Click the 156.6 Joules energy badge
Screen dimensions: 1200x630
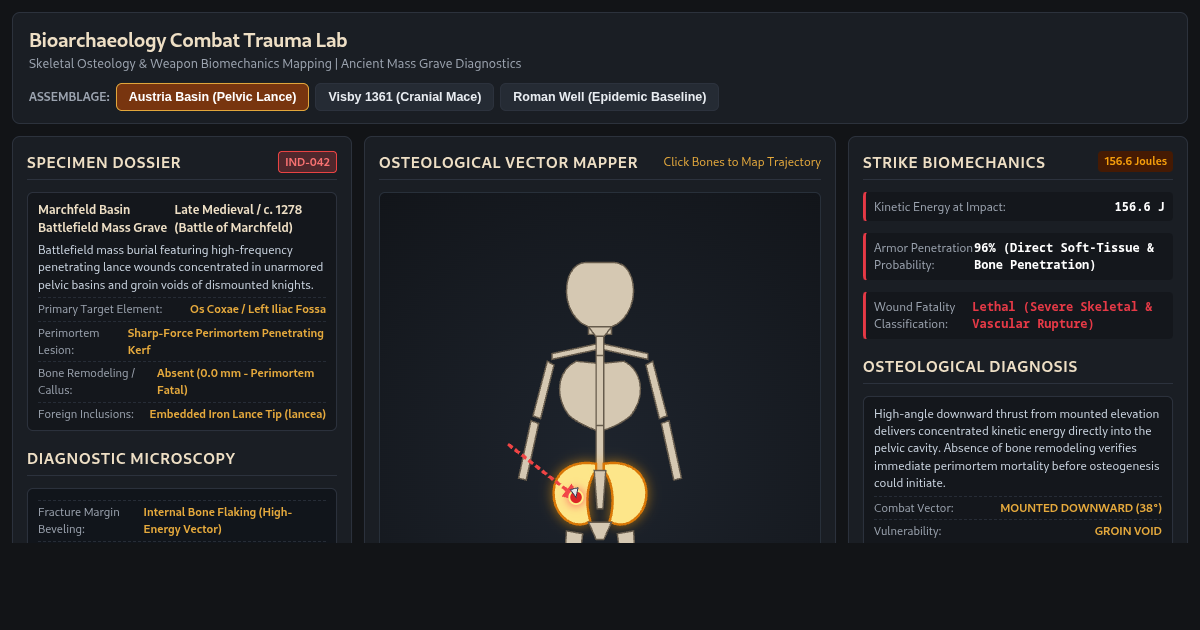tap(1135, 162)
